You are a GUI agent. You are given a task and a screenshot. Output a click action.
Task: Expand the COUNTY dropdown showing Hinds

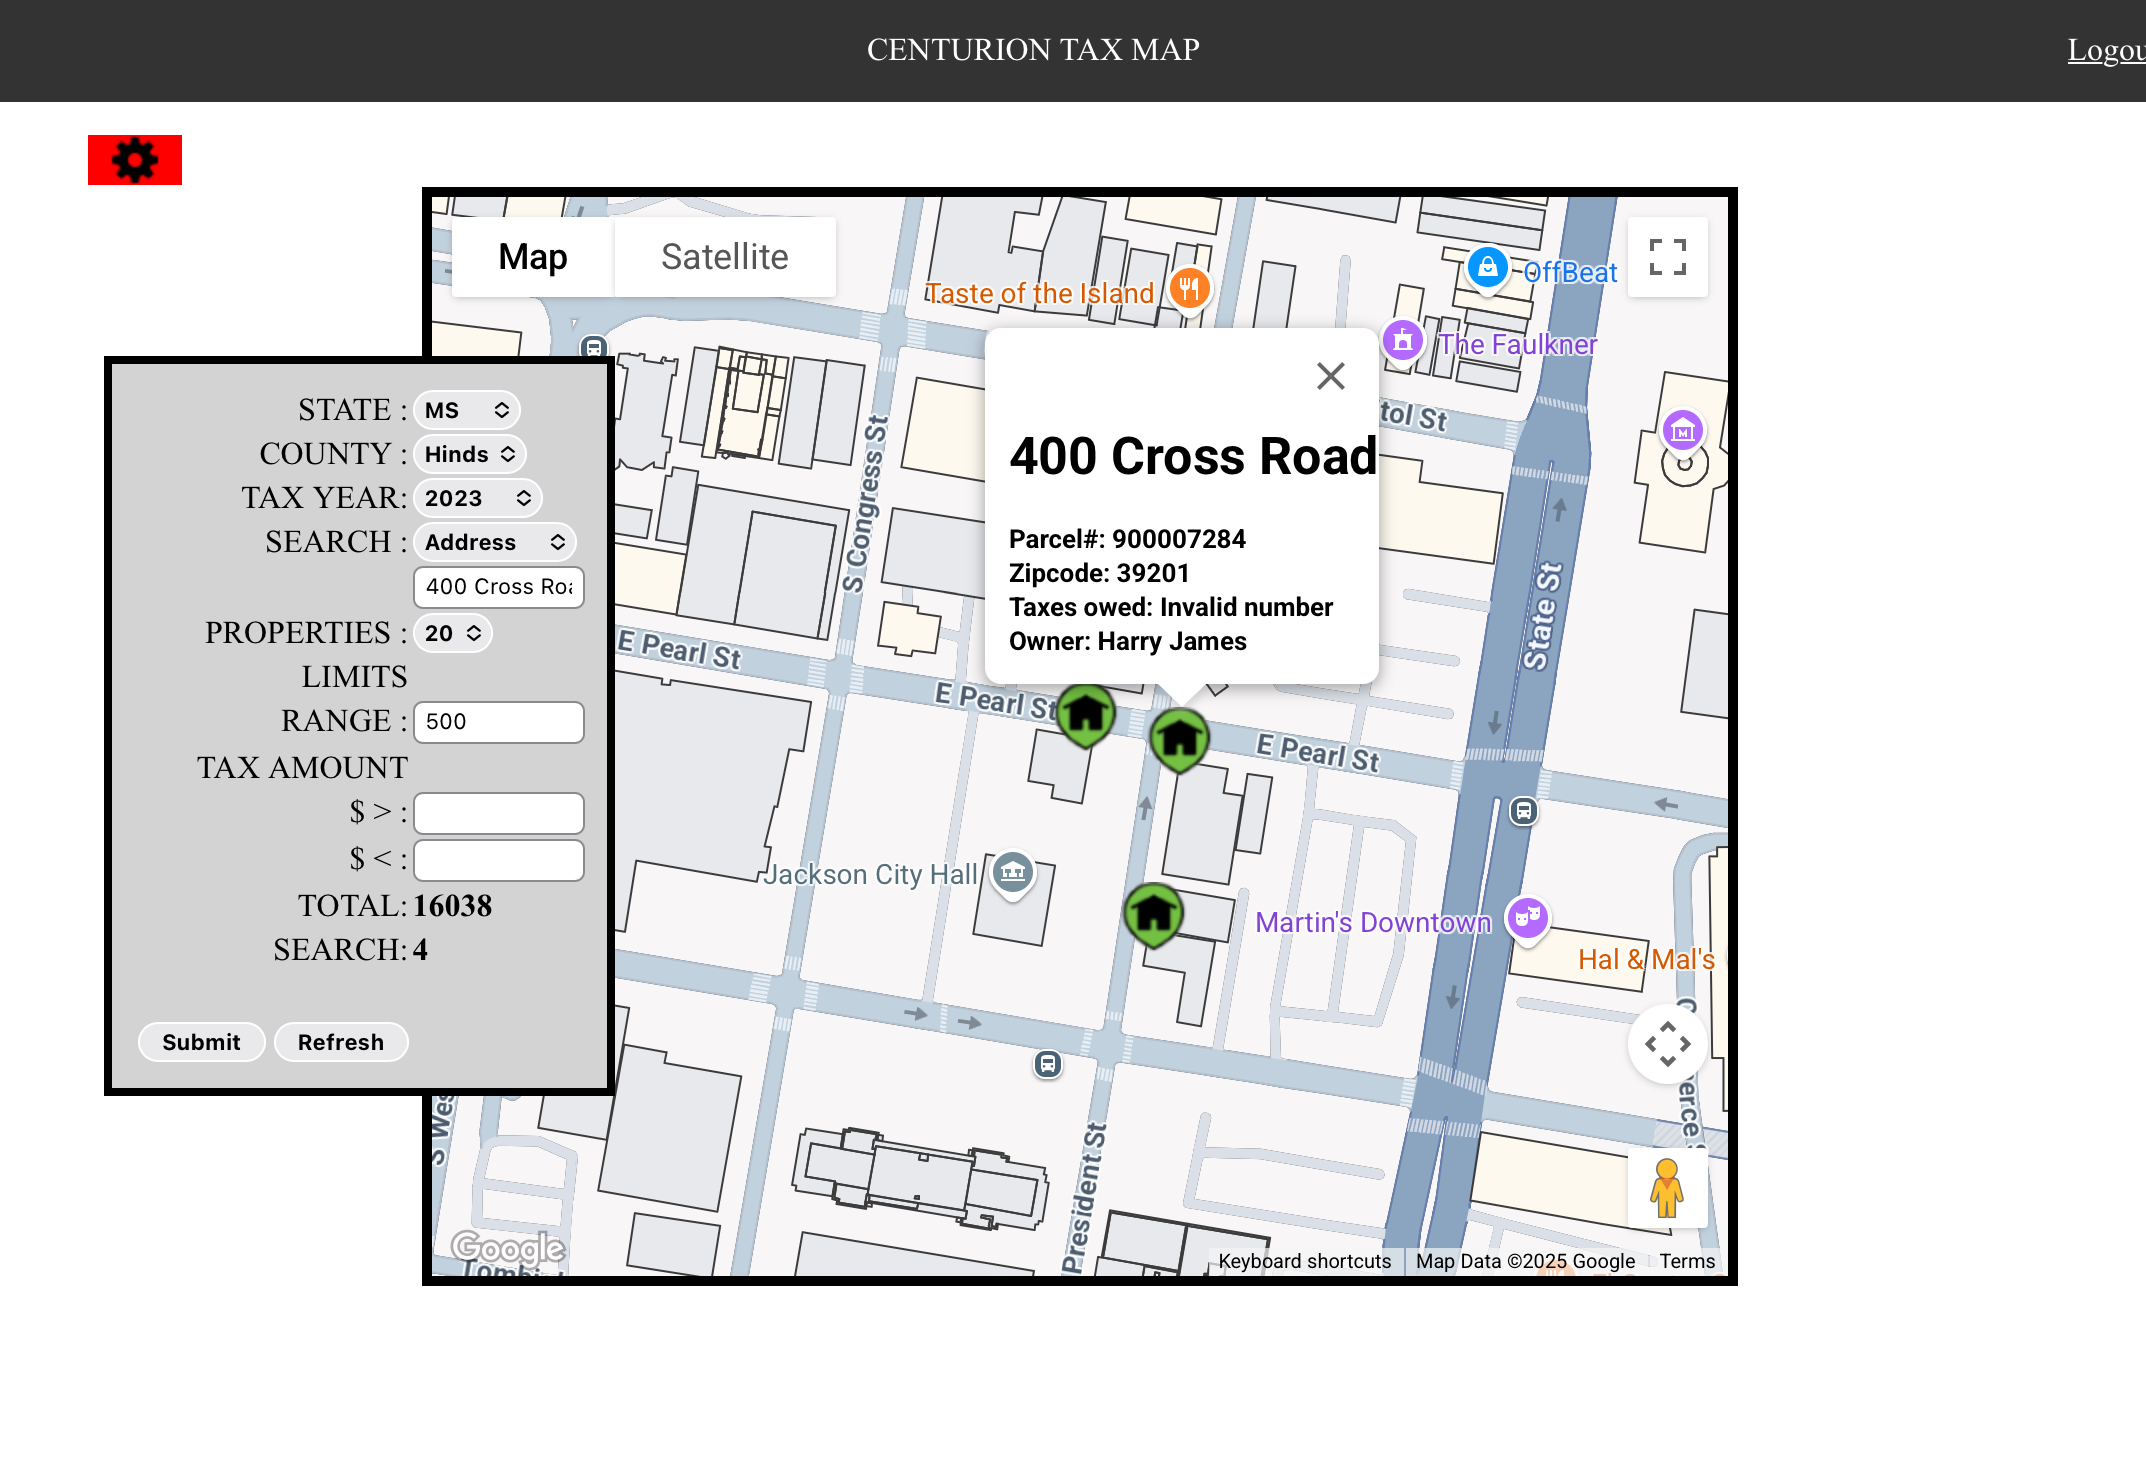click(469, 454)
